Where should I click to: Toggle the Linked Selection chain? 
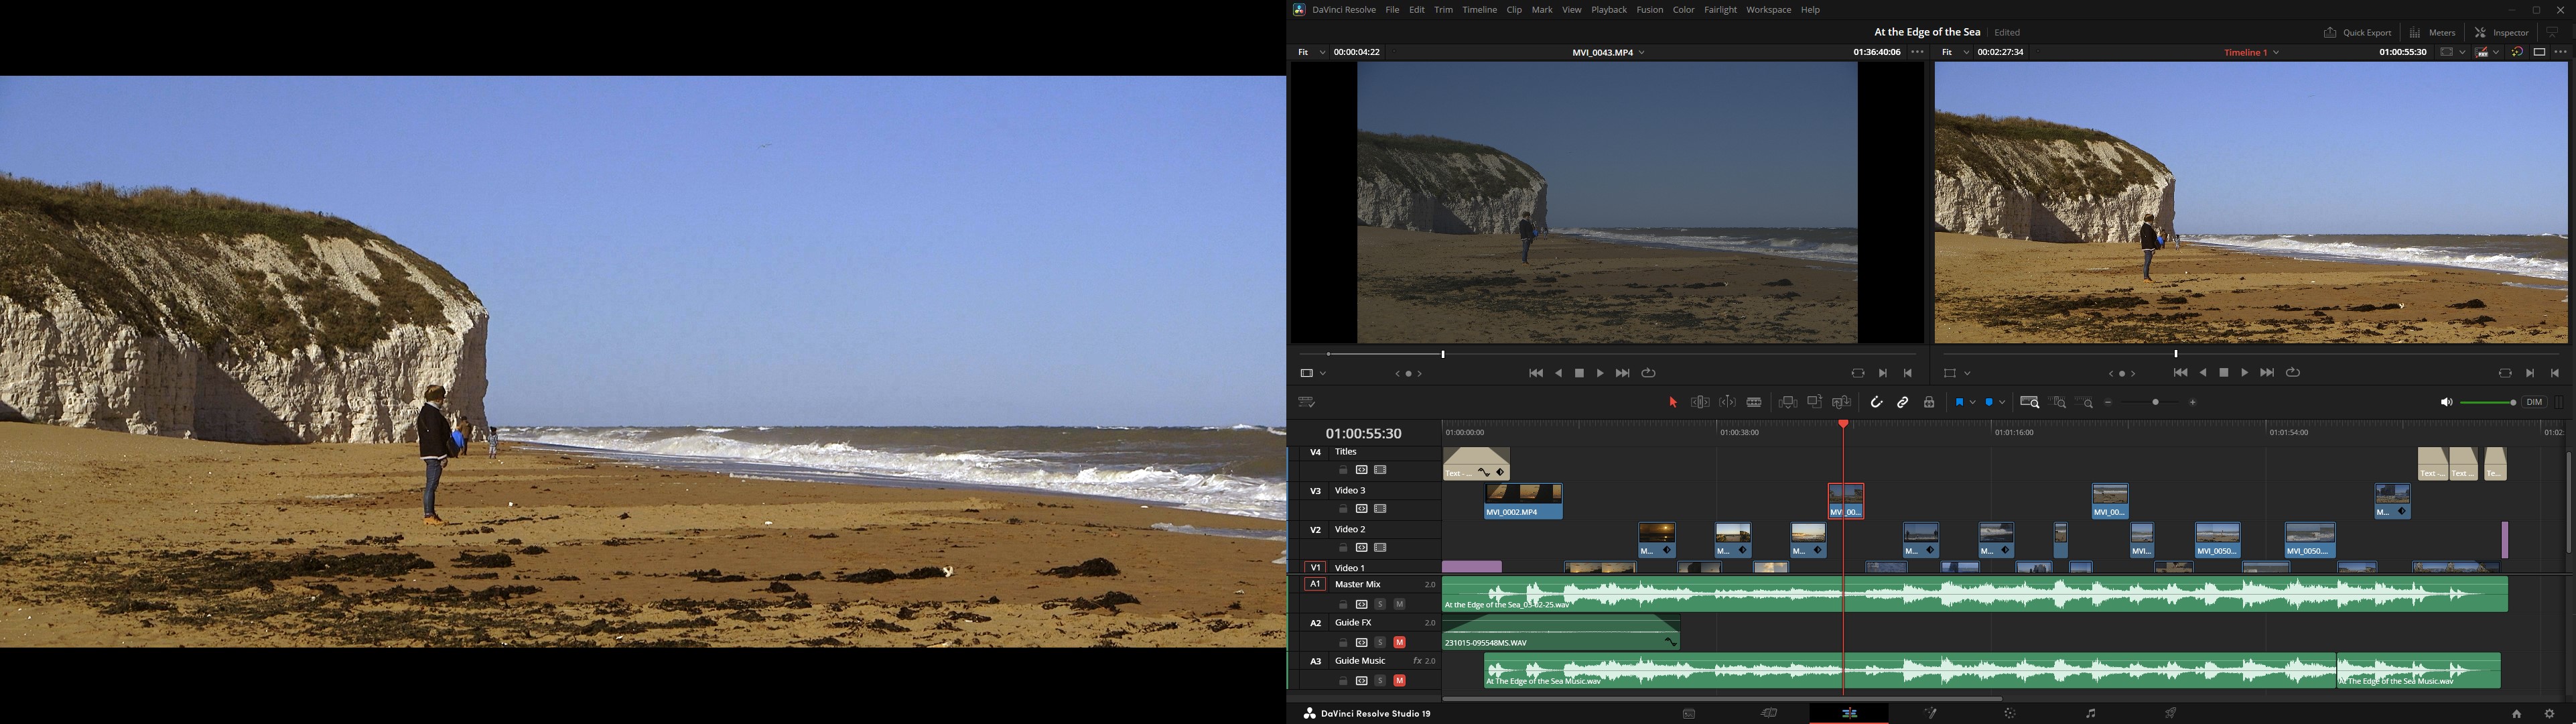pos(1903,402)
